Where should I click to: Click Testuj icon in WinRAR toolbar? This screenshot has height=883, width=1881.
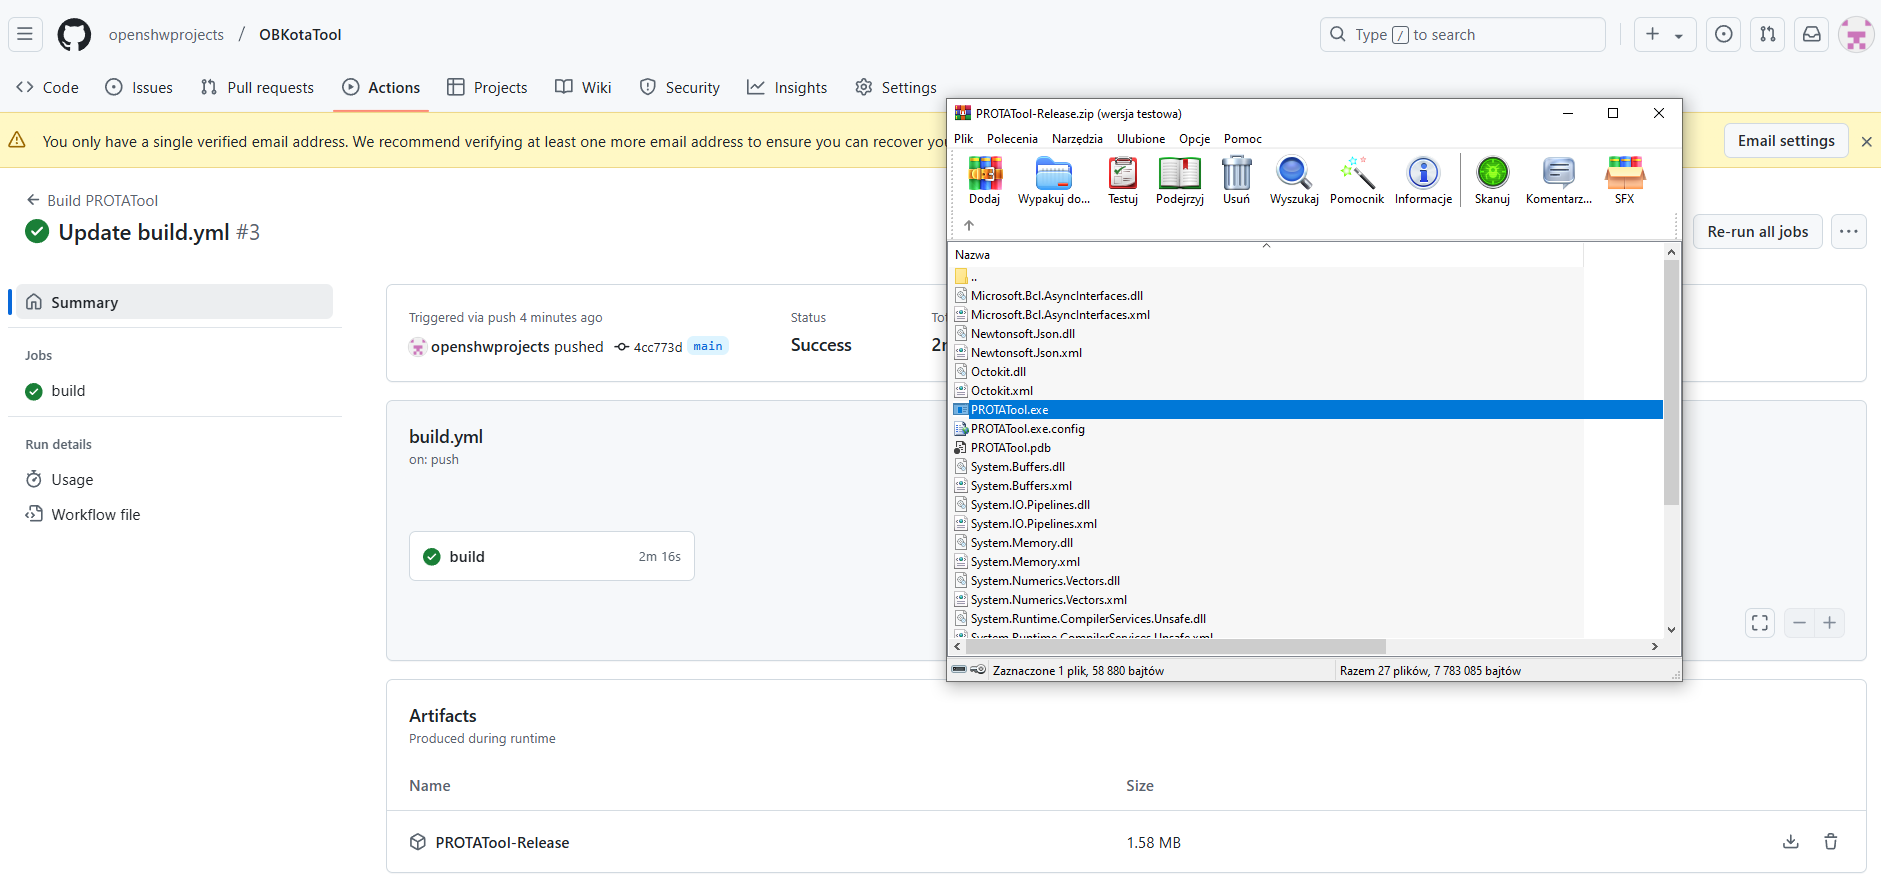pos(1123,181)
